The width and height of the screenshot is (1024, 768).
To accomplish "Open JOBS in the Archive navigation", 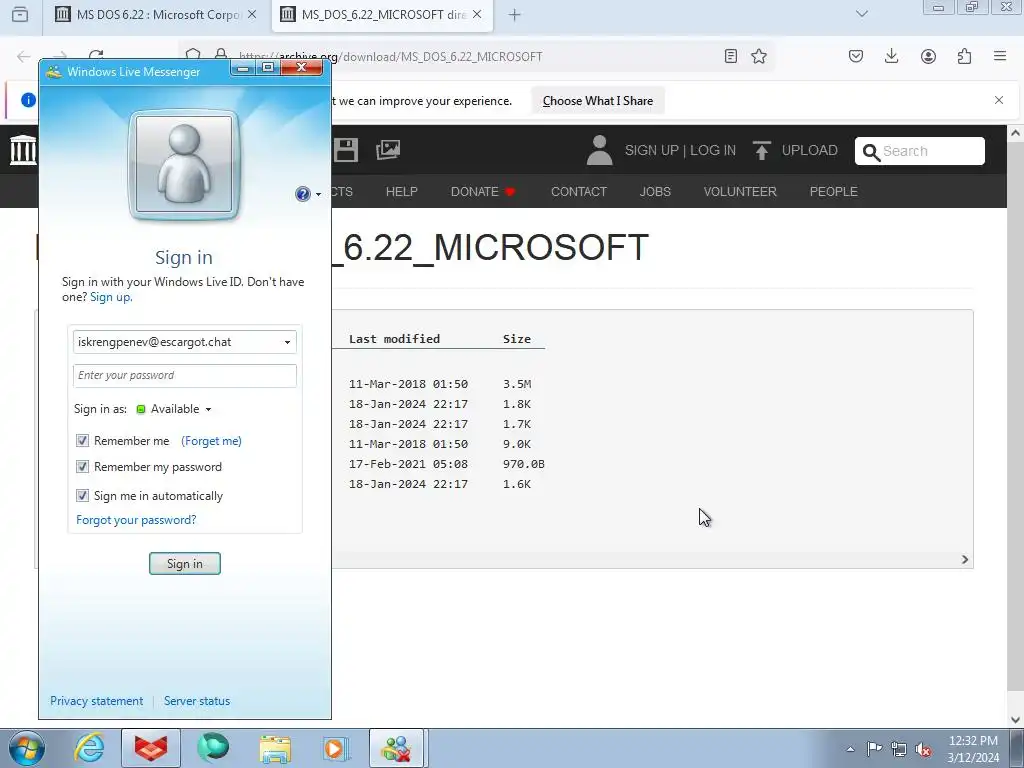I will [x=655, y=191].
